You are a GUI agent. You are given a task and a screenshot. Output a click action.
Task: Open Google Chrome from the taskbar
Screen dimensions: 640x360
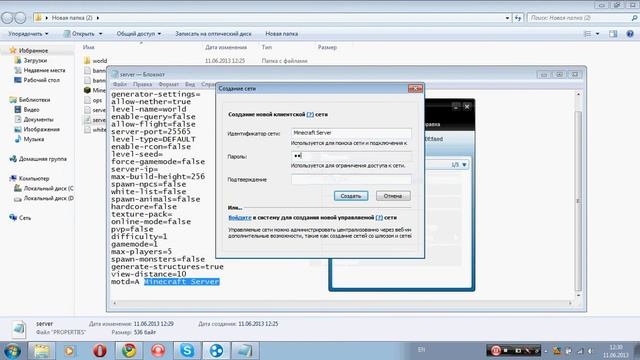tap(129, 351)
